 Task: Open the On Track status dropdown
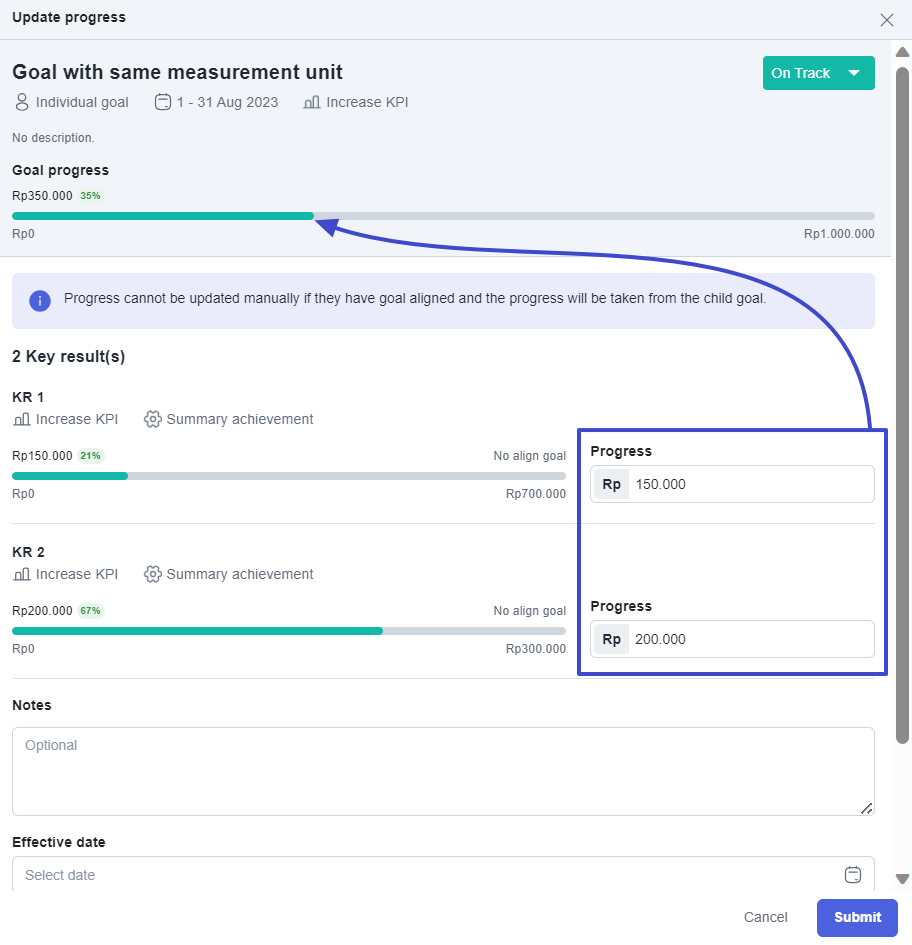818,73
